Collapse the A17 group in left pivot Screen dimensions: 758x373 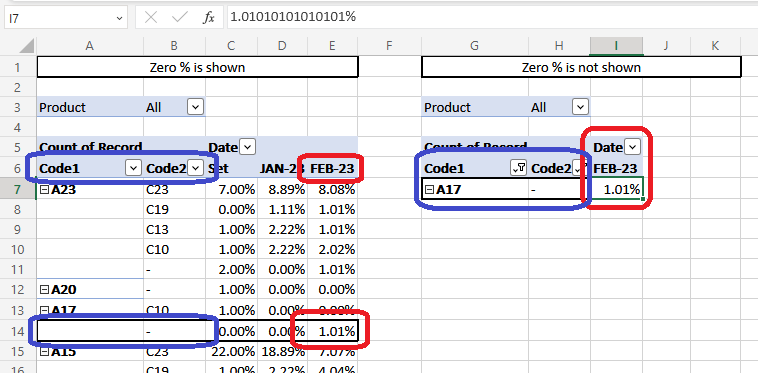(44, 310)
